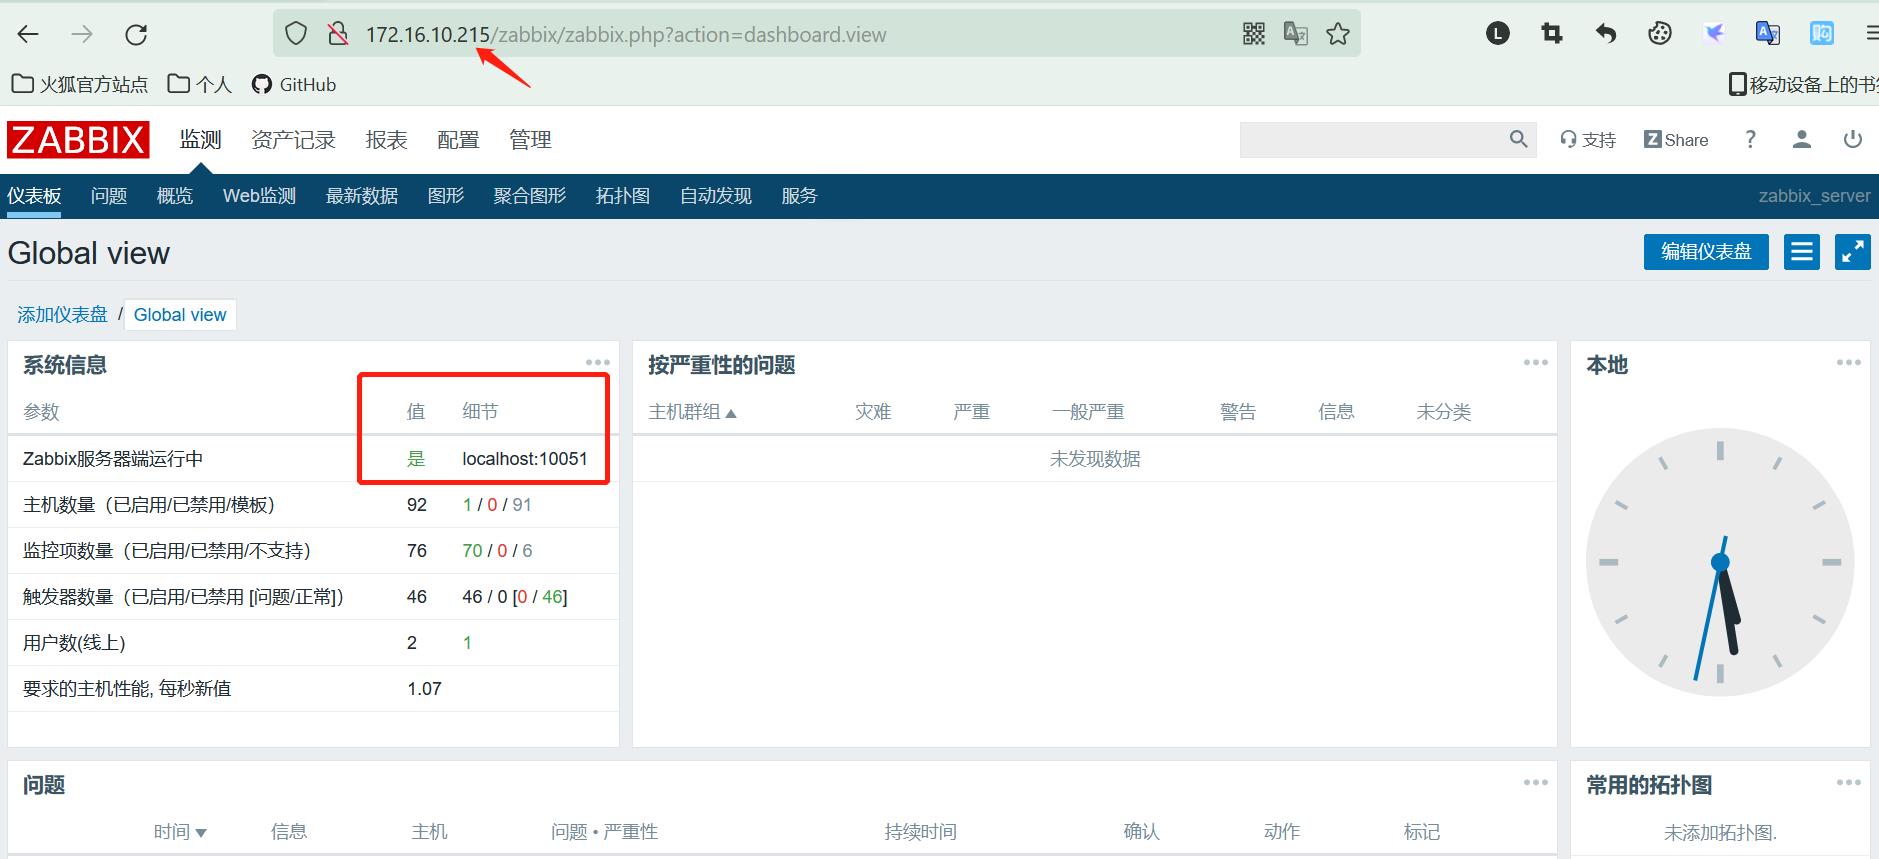Click Global view breadcrumb link
The image size is (1879, 859).
coord(180,315)
